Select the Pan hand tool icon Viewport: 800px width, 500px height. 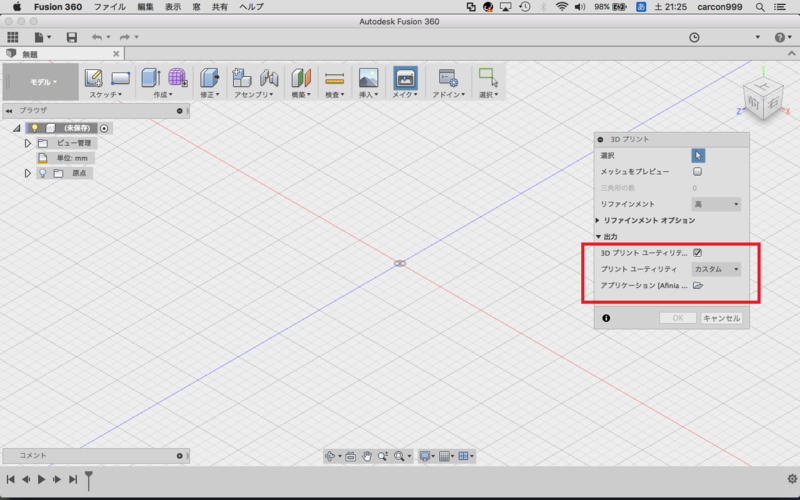click(x=366, y=456)
